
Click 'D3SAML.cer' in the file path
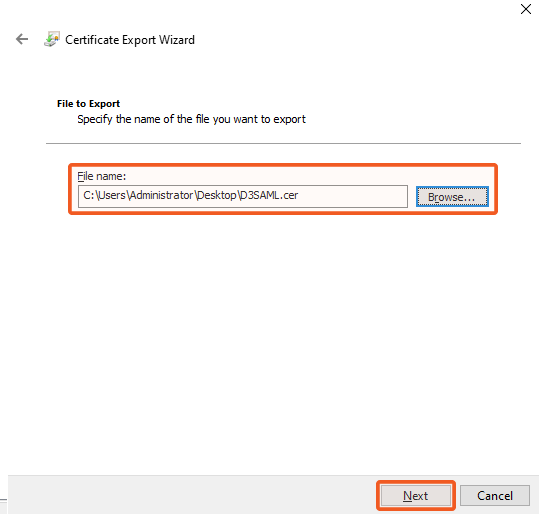coord(269,195)
